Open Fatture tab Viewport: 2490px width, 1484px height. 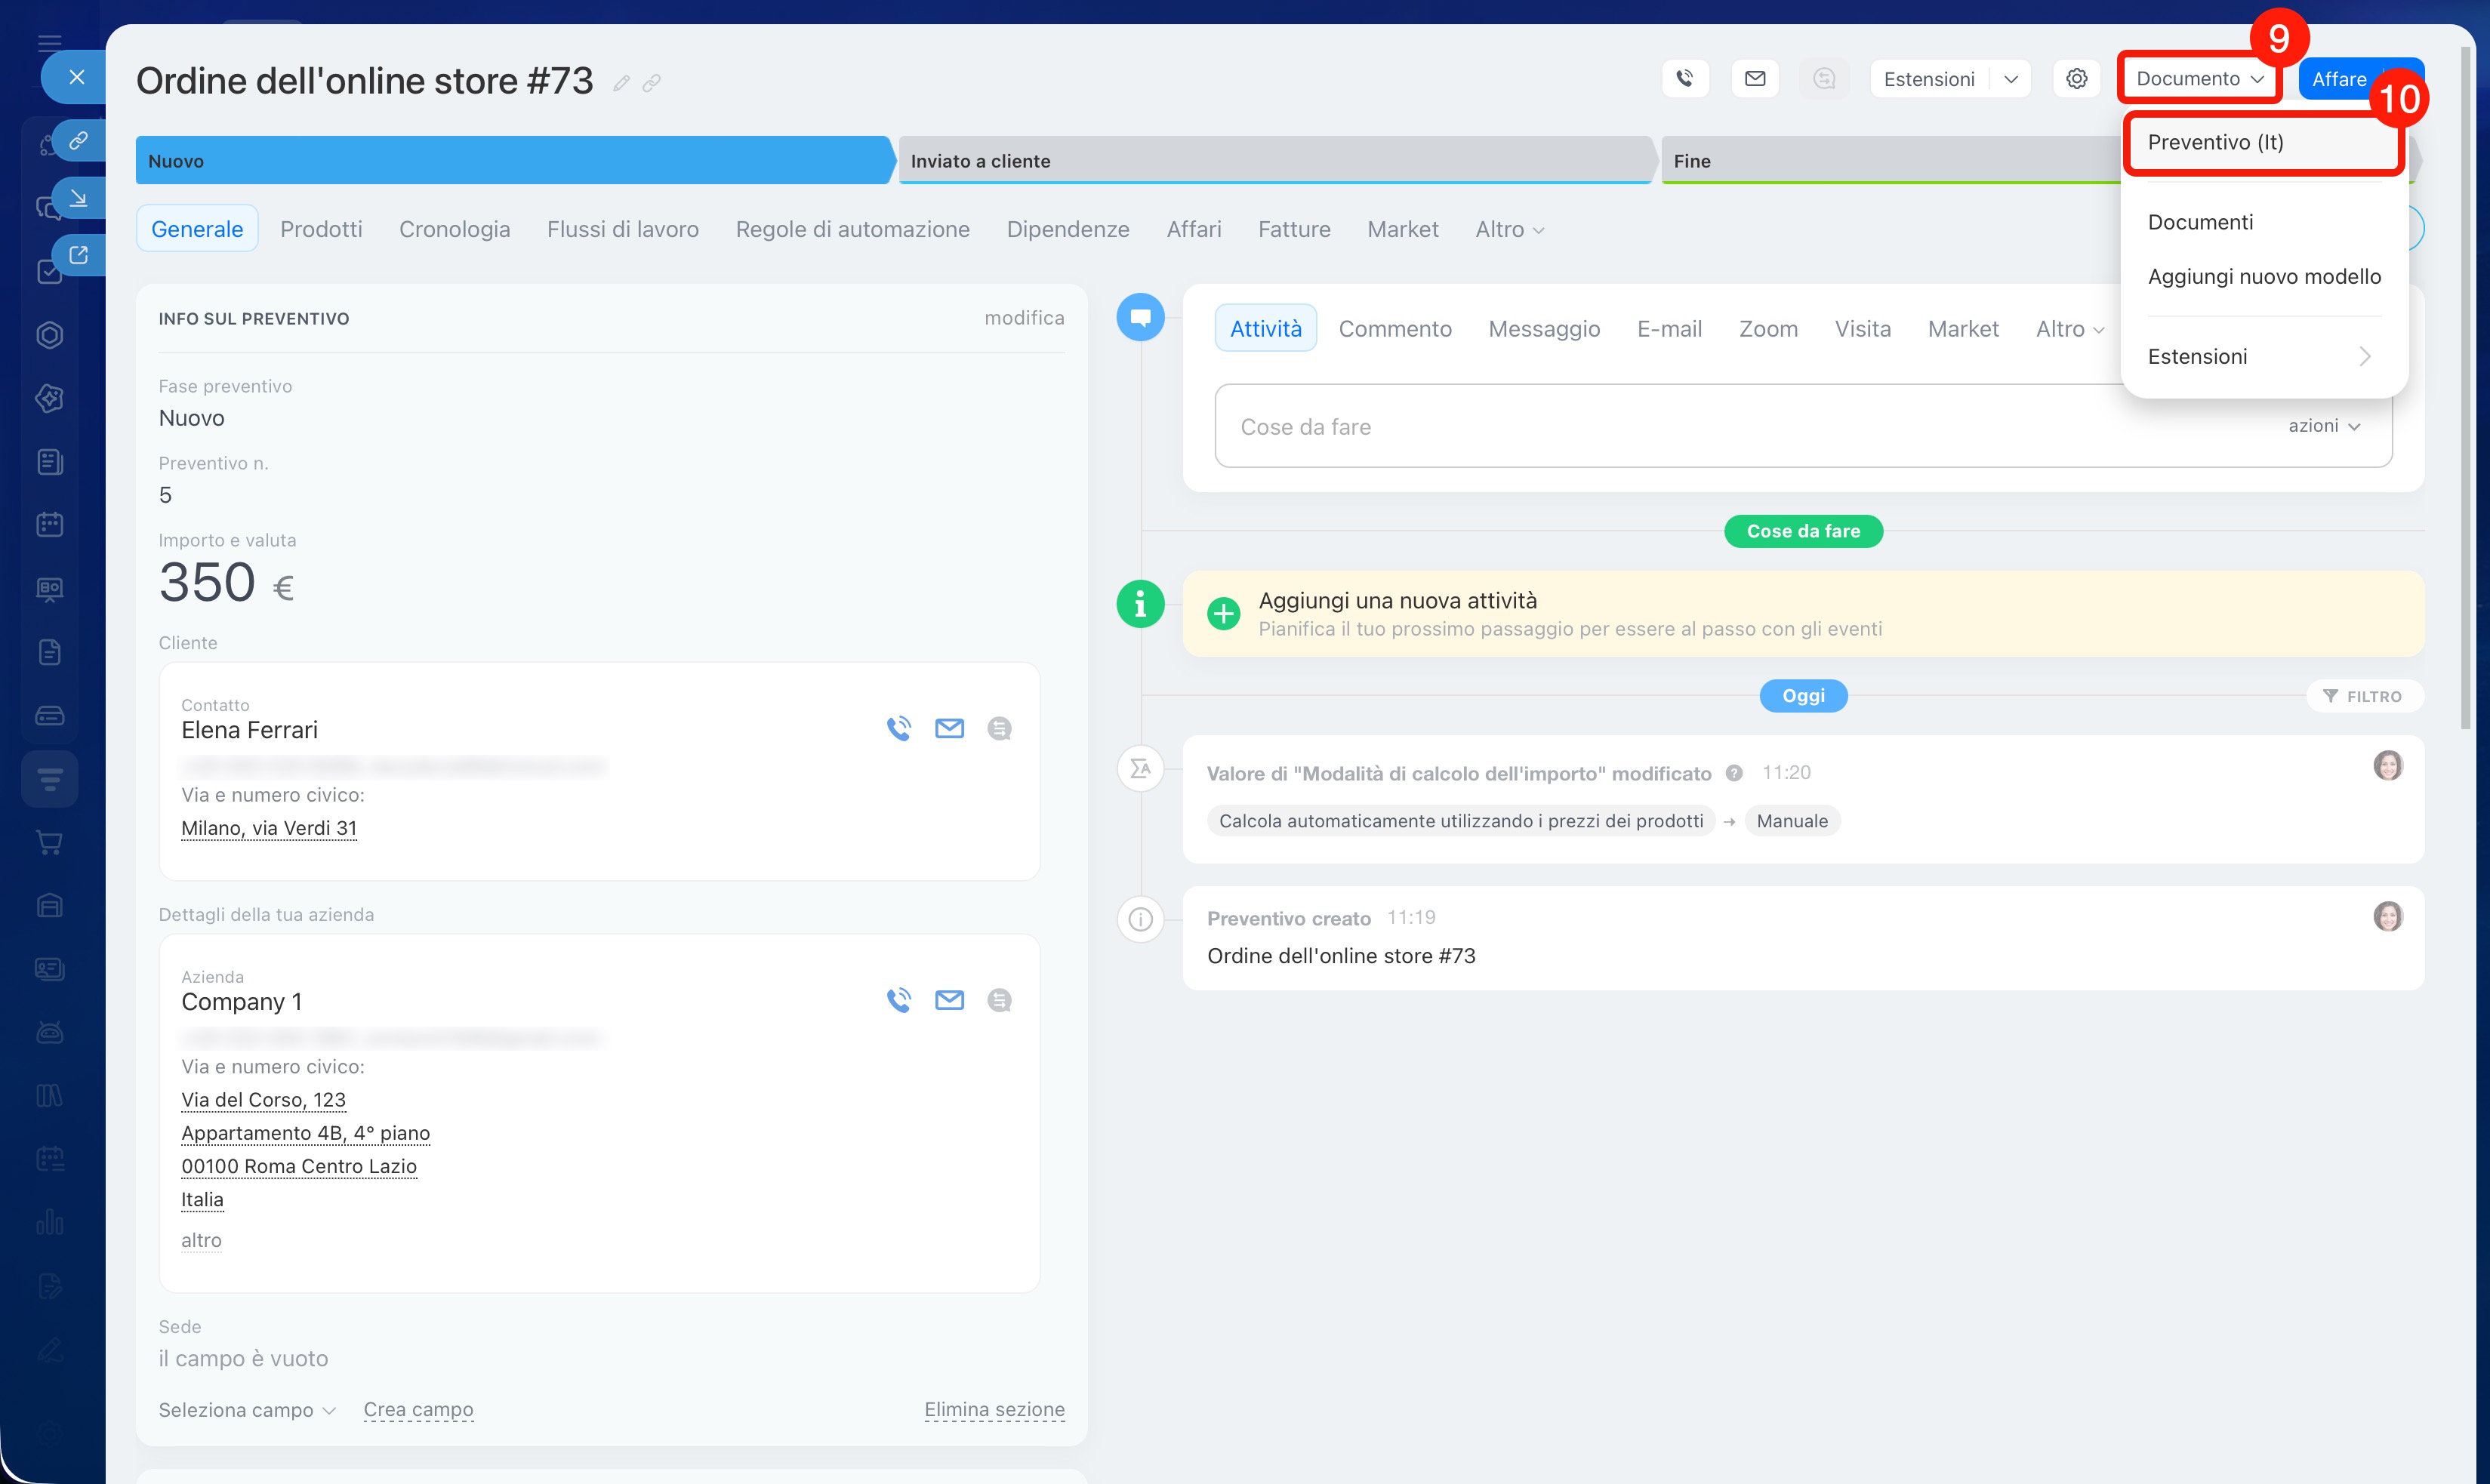click(1294, 229)
